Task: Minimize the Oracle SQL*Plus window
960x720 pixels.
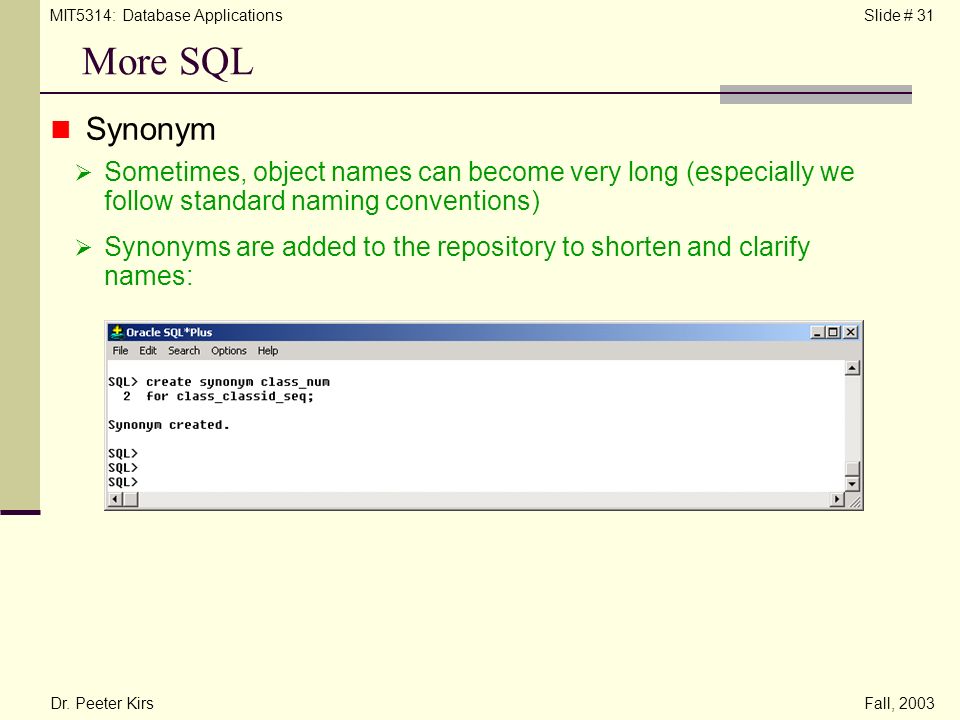Action: pos(817,332)
